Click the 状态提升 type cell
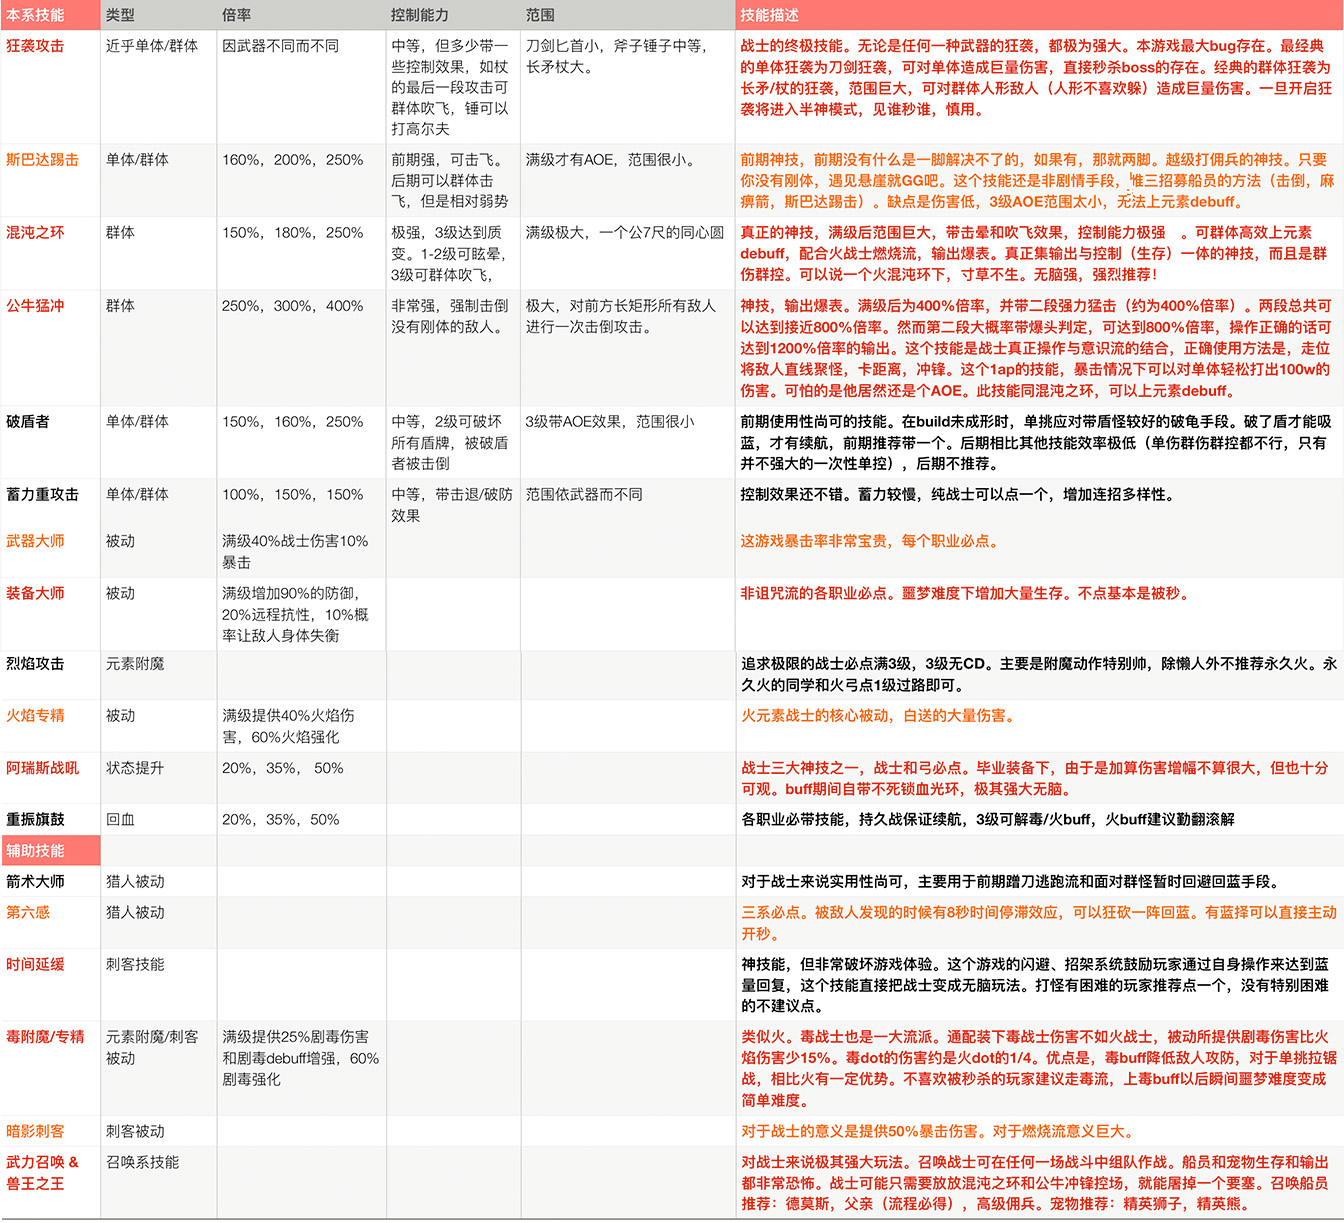Image resolution: width=1344 pixels, height=1223 pixels. [x=158, y=778]
